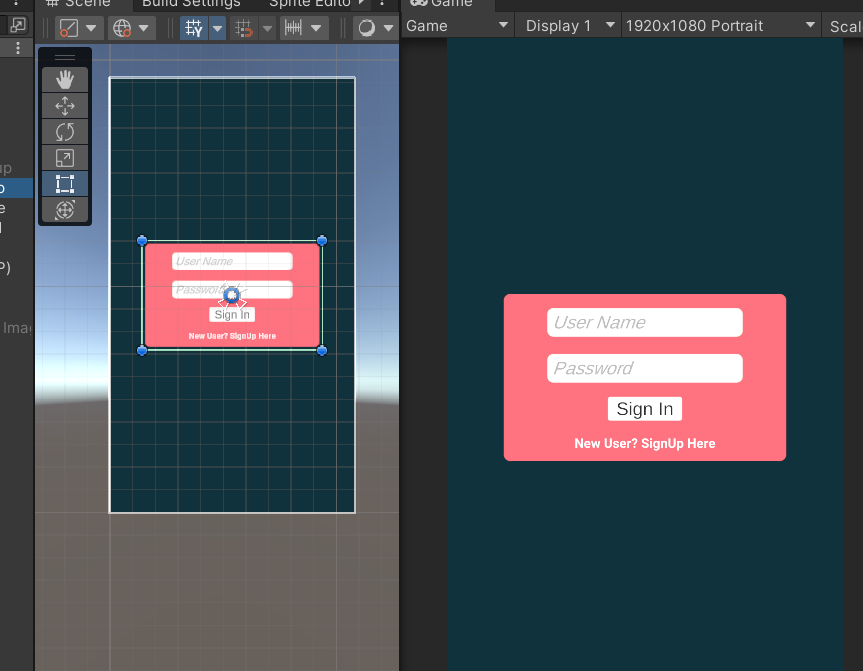Select User Name field in Scene view
Screen dimensions: 863x671
pos(232,261)
